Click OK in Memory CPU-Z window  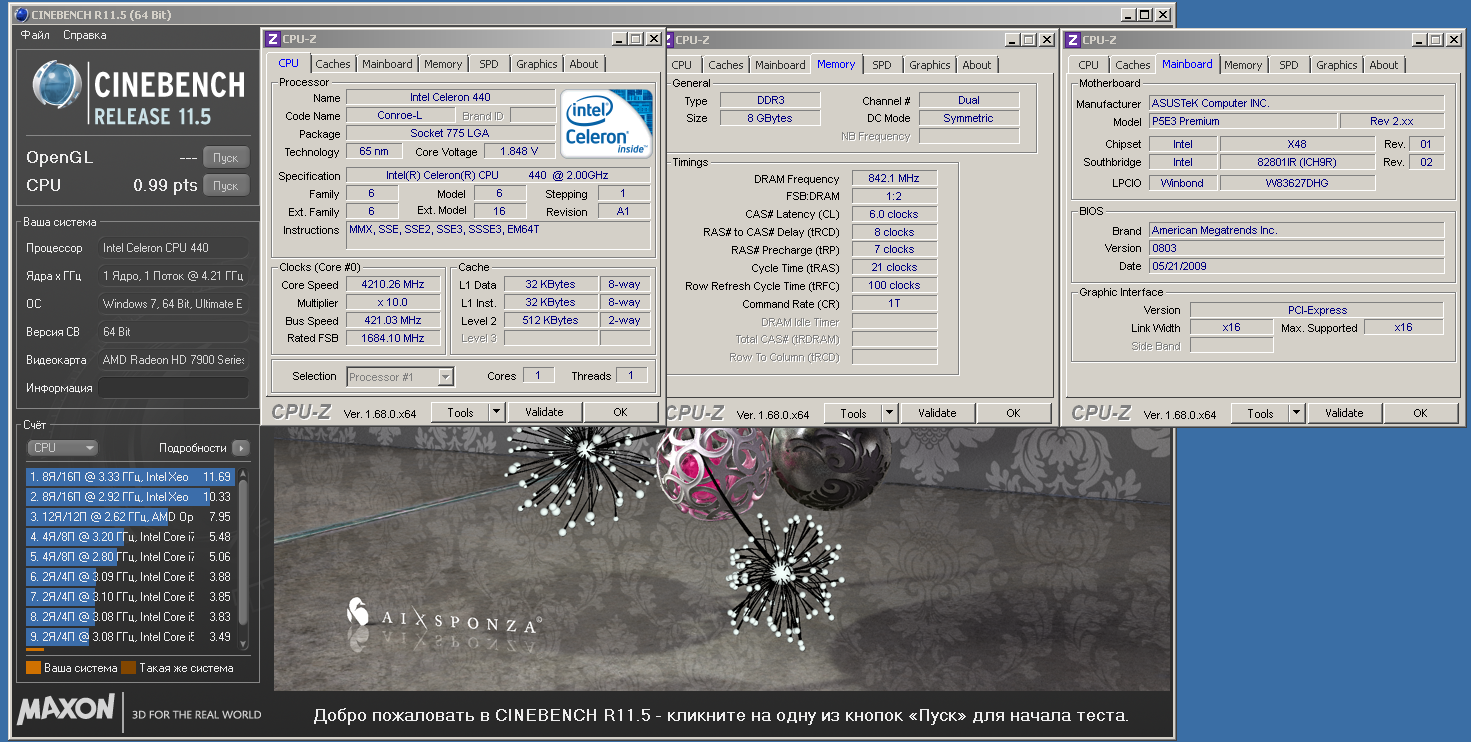[1013, 413]
